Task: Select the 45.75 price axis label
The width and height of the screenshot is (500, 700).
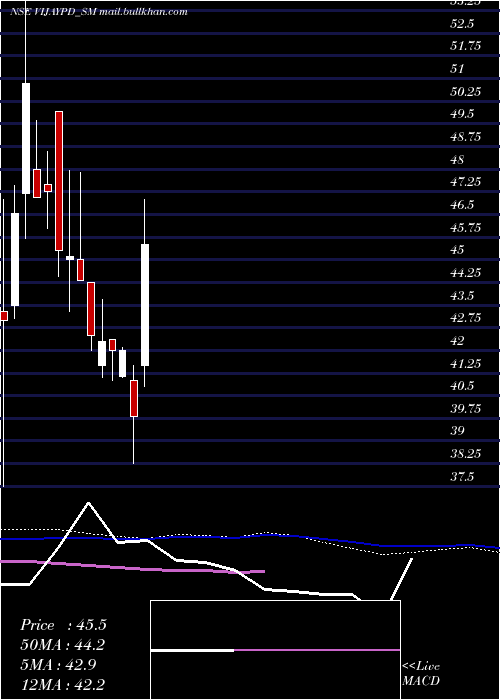Action: pyautogui.click(x=466, y=228)
